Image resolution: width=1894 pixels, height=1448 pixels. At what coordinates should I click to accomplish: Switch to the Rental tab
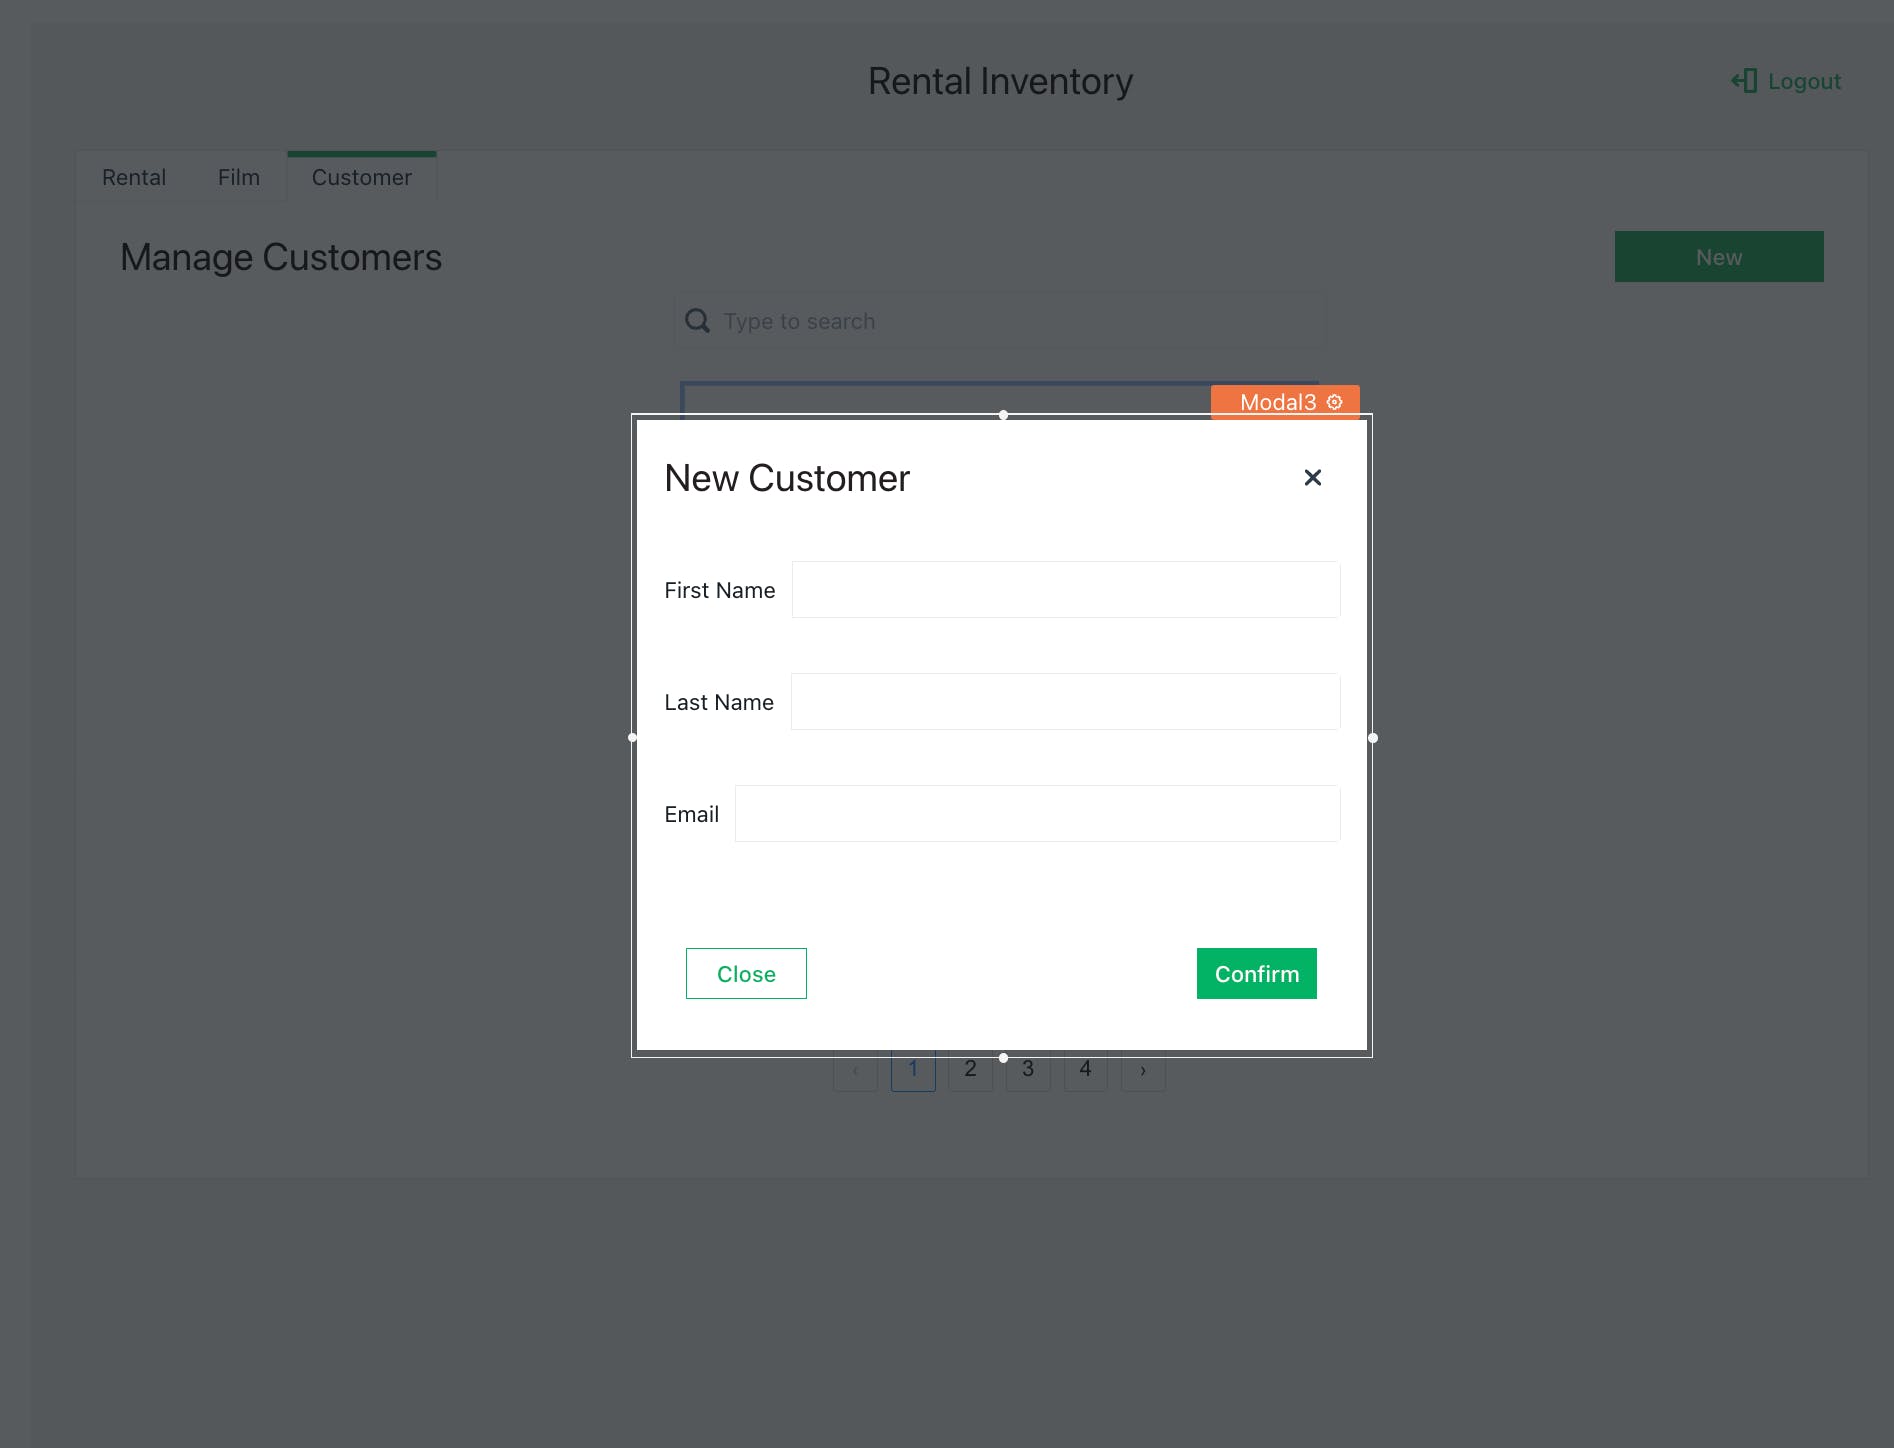pos(134,177)
